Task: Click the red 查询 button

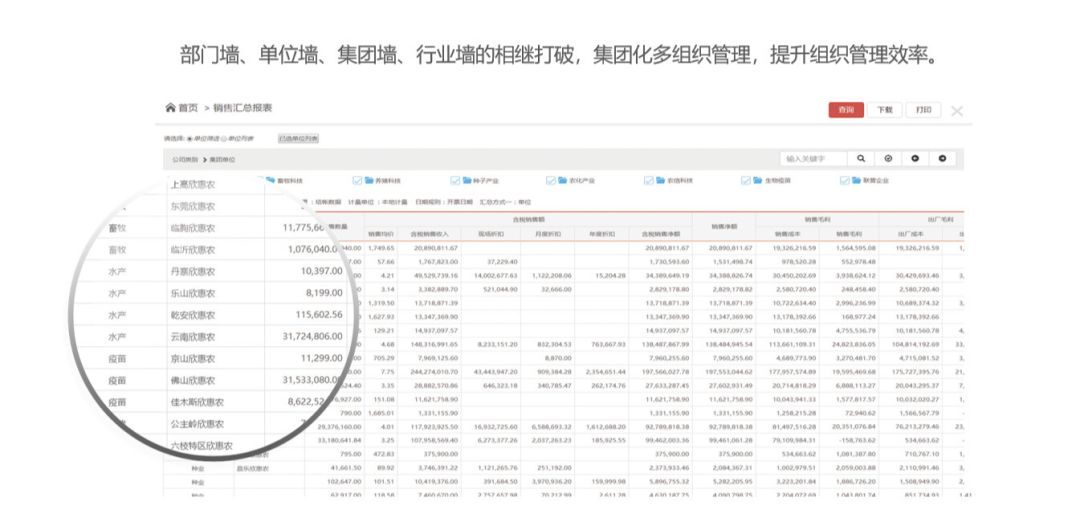Action: point(846,110)
